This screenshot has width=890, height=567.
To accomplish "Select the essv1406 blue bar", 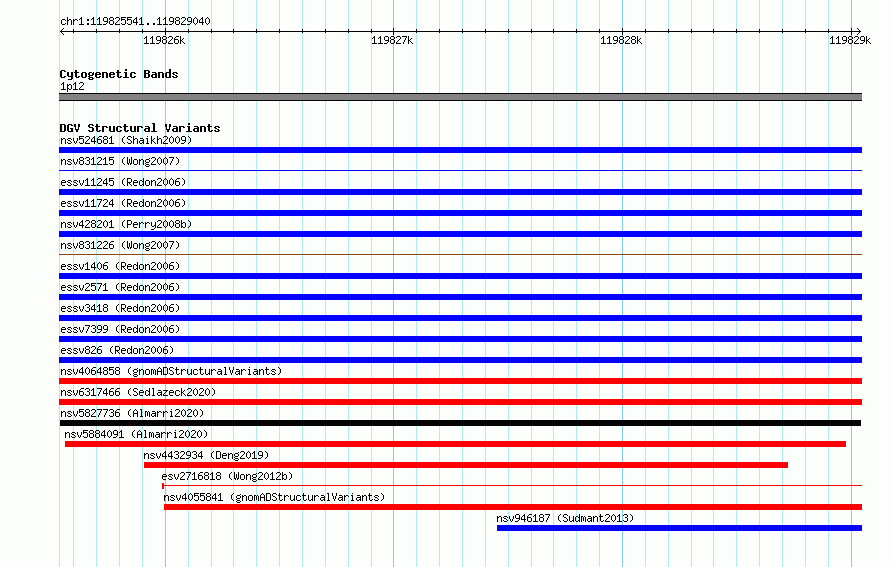I will (x=460, y=276).
